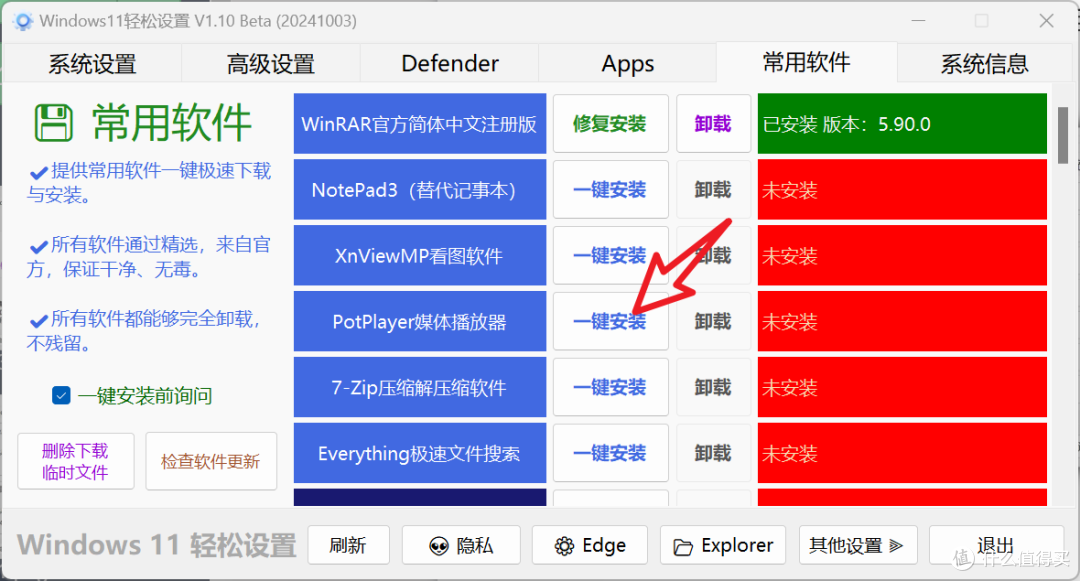Open the Edge settings button
This screenshot has width=1080, height=581.
pyautogui.click(x=590, y=545)
